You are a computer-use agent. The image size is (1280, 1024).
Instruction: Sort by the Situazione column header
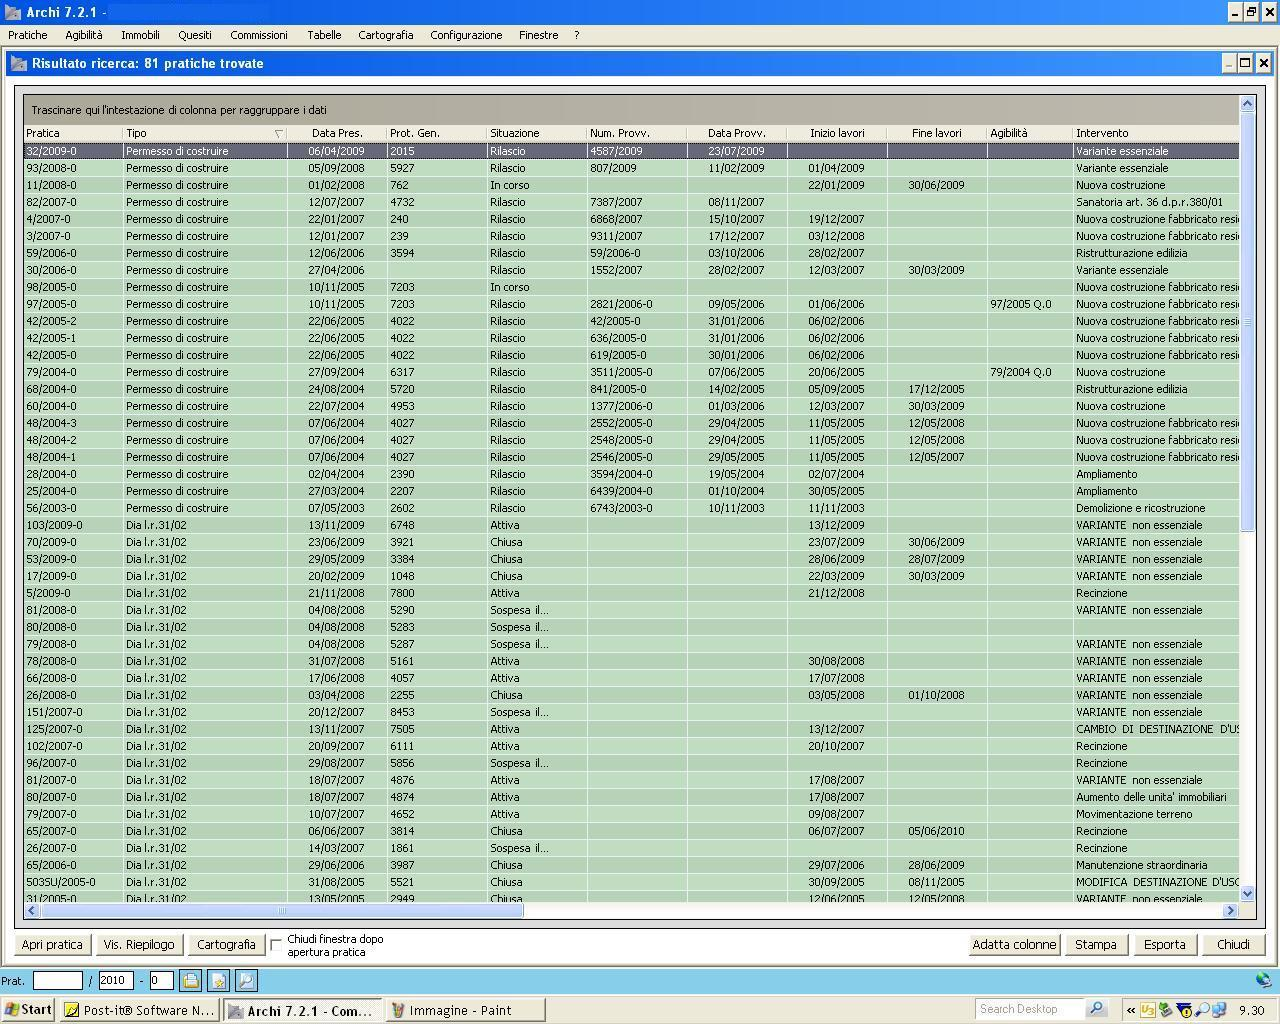537,133
